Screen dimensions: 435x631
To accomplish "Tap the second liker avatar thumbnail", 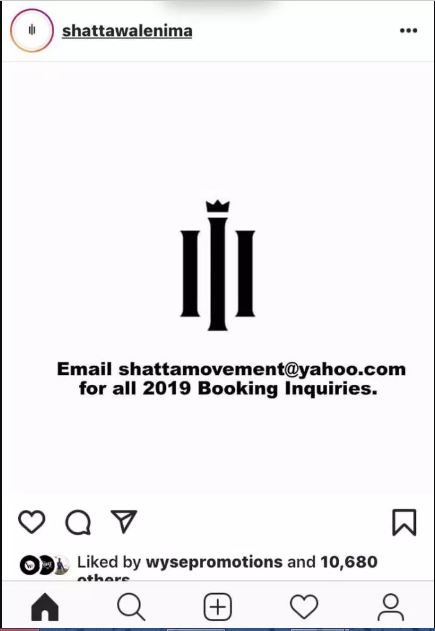I will (x=46, y=565).
